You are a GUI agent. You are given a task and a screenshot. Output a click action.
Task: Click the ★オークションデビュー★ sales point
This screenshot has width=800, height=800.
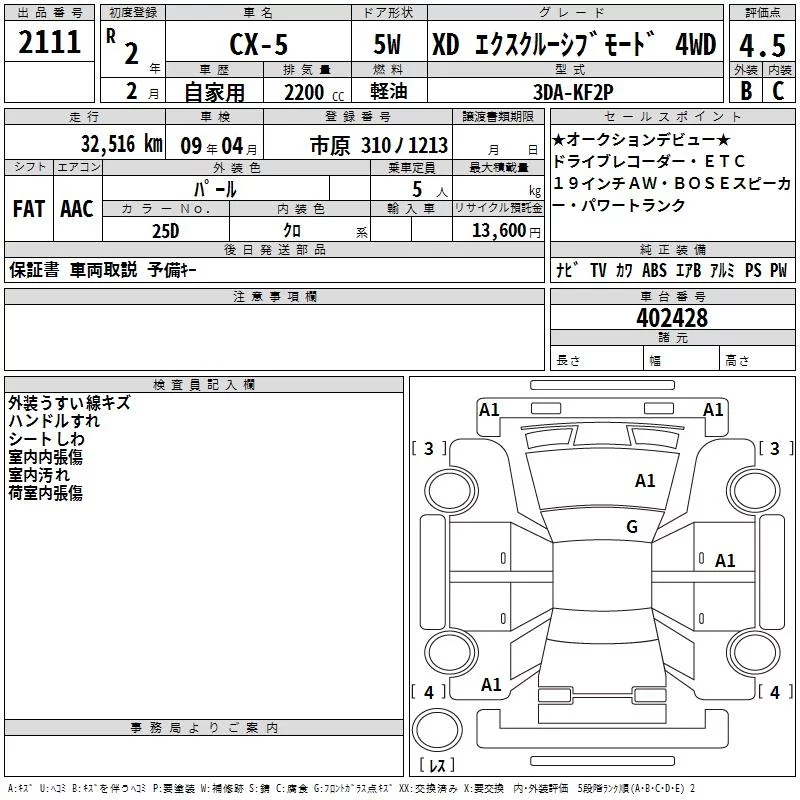pyautogui.click(x=642, y=139)
